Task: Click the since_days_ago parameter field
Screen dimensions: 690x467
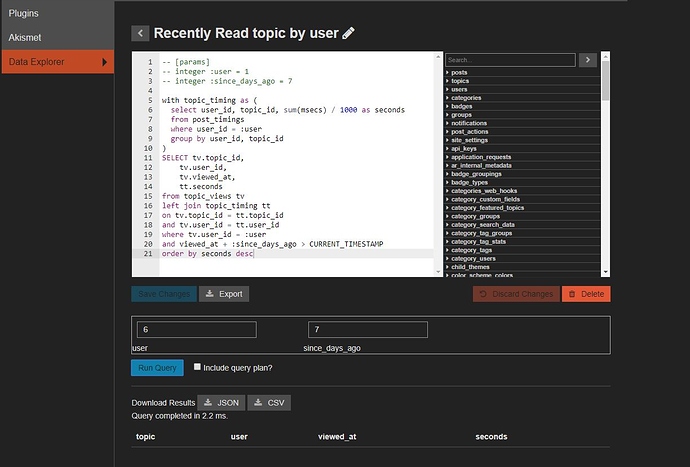Action: point(368,330)
